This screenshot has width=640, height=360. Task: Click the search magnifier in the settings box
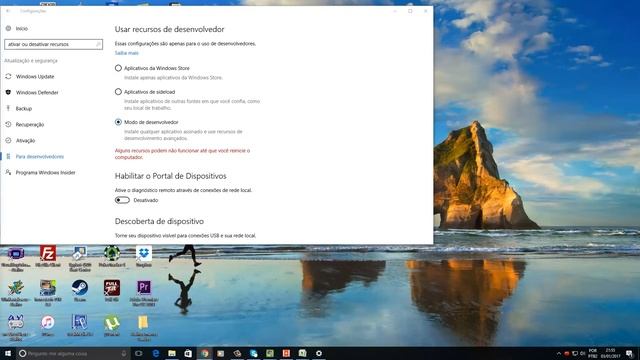tap(98, 44)
